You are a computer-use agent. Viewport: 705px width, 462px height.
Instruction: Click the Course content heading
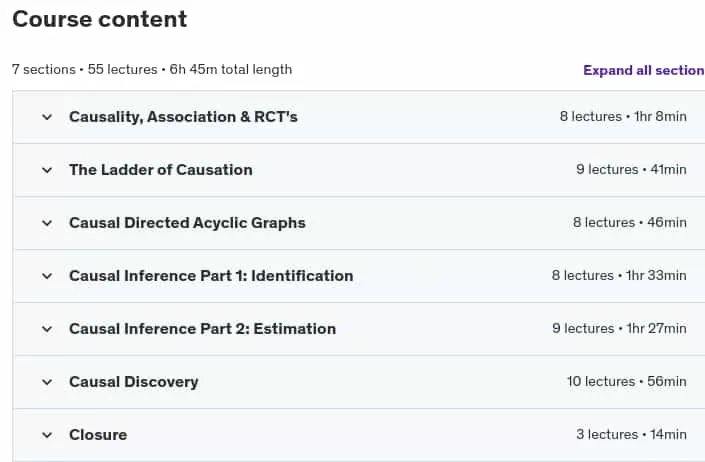[x=100, y=19]
